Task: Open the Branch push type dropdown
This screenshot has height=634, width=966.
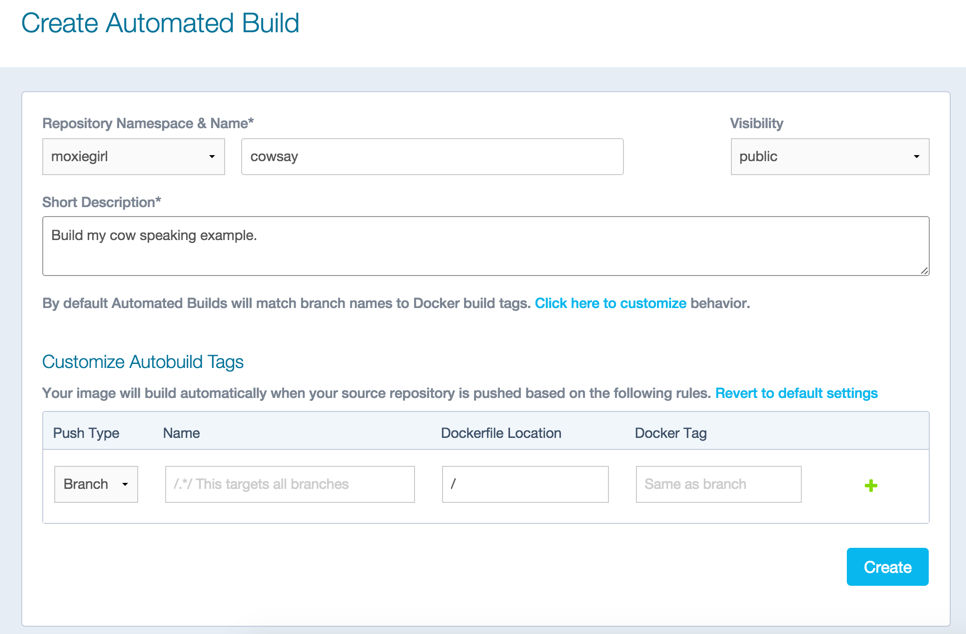Action: [96, 484]
